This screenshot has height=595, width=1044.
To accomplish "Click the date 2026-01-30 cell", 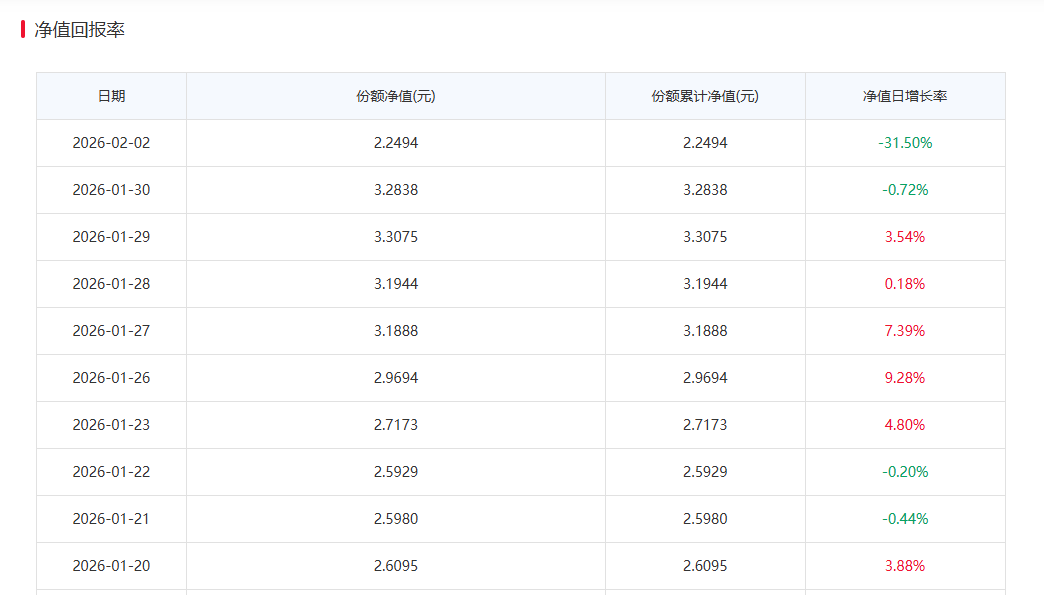I will pos(111,190).
